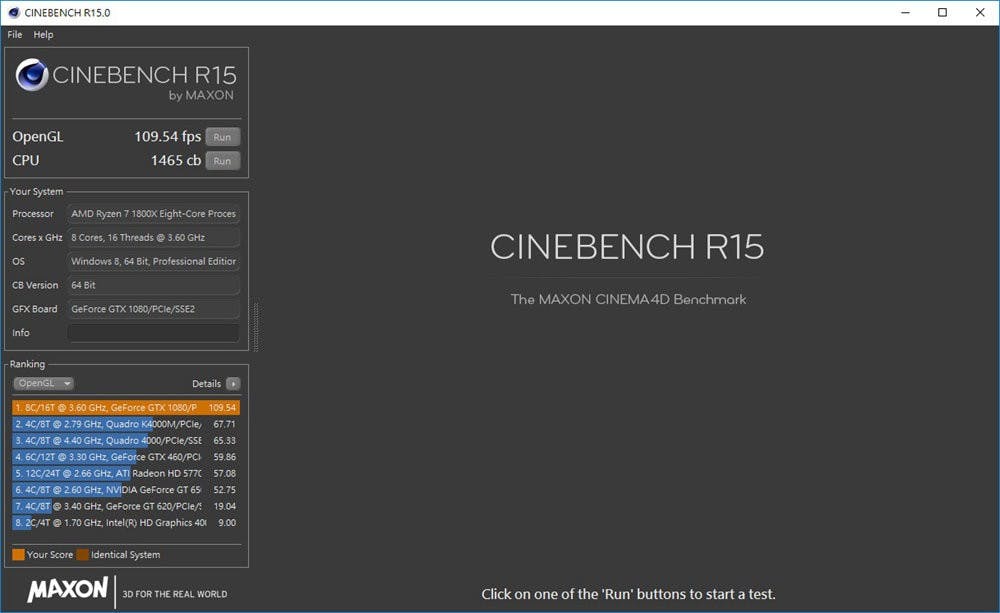Click the GFX Board GeForce GTX 1080 field
Image resolution: width=1000 pixels, height=613 pixels.
click(153, 309)
